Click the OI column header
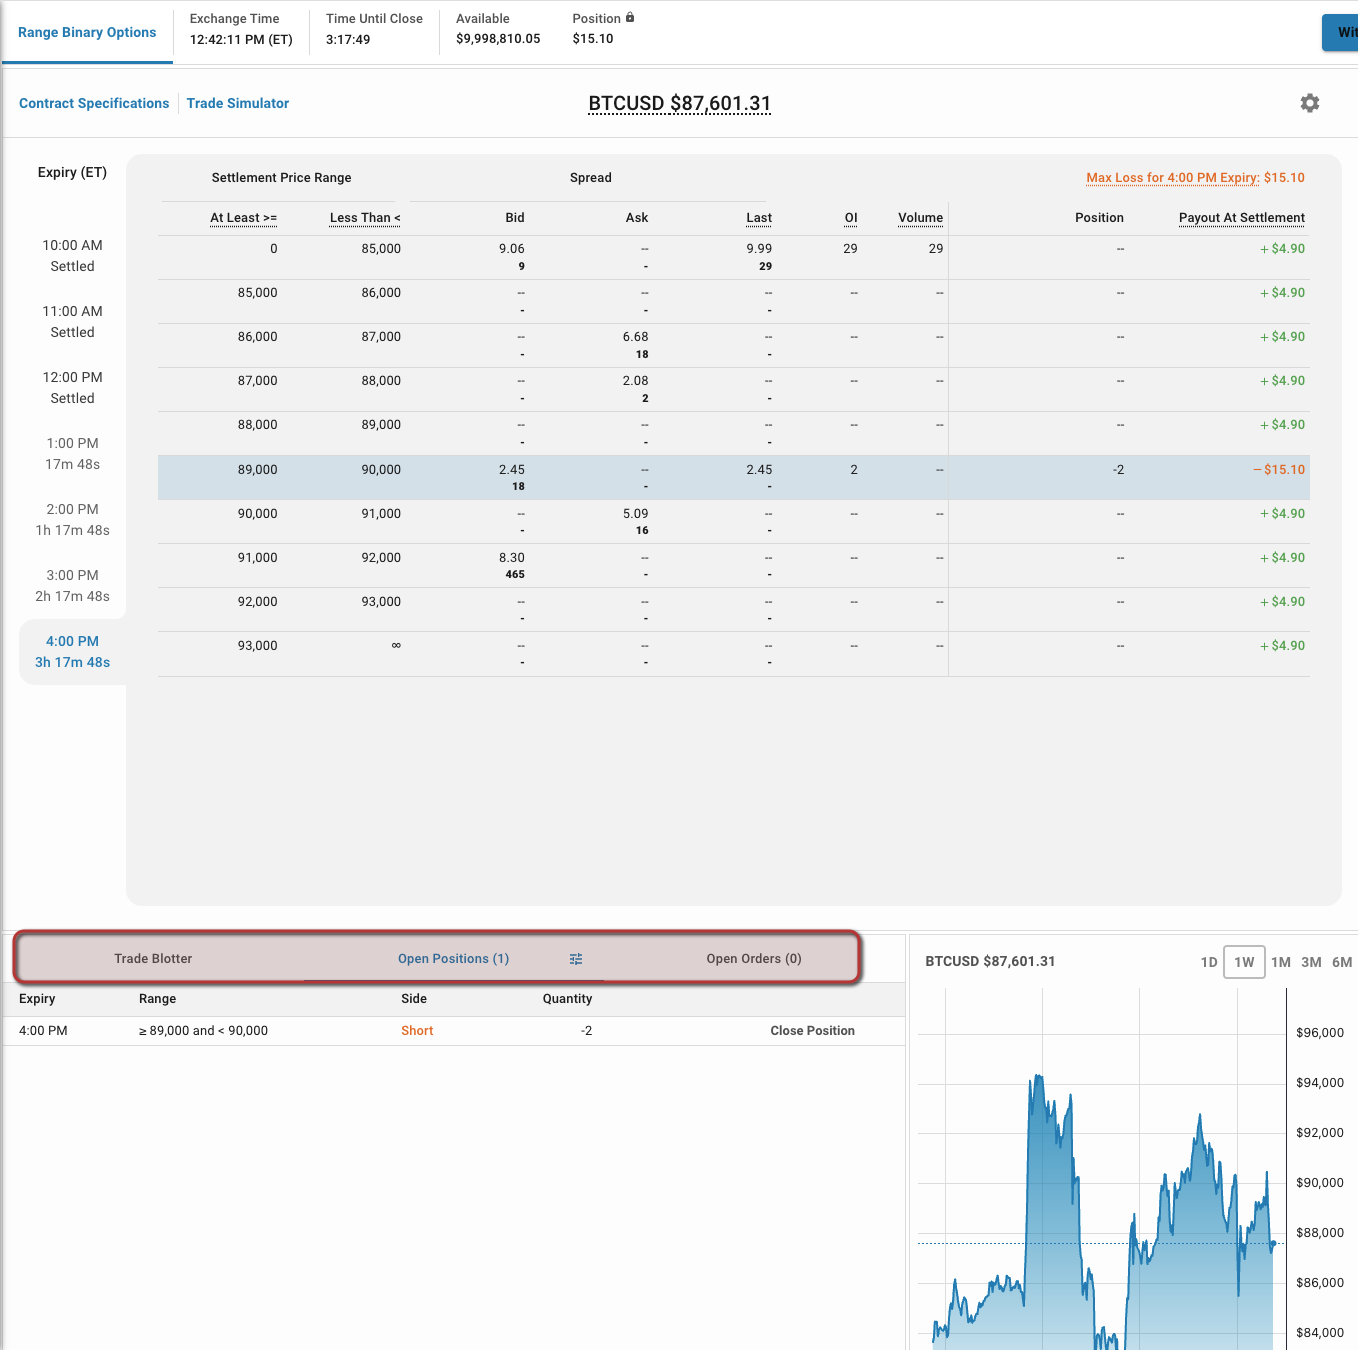1358x1350 pixels. point(851,218)
